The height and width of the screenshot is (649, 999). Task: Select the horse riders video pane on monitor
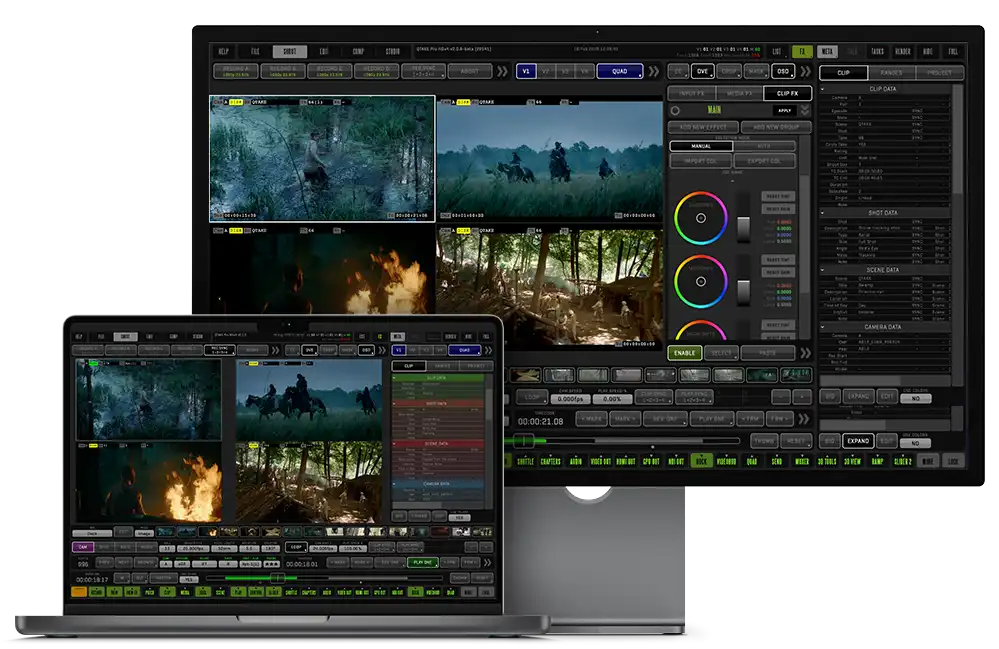pyautogui.click(x=549, y=158)
